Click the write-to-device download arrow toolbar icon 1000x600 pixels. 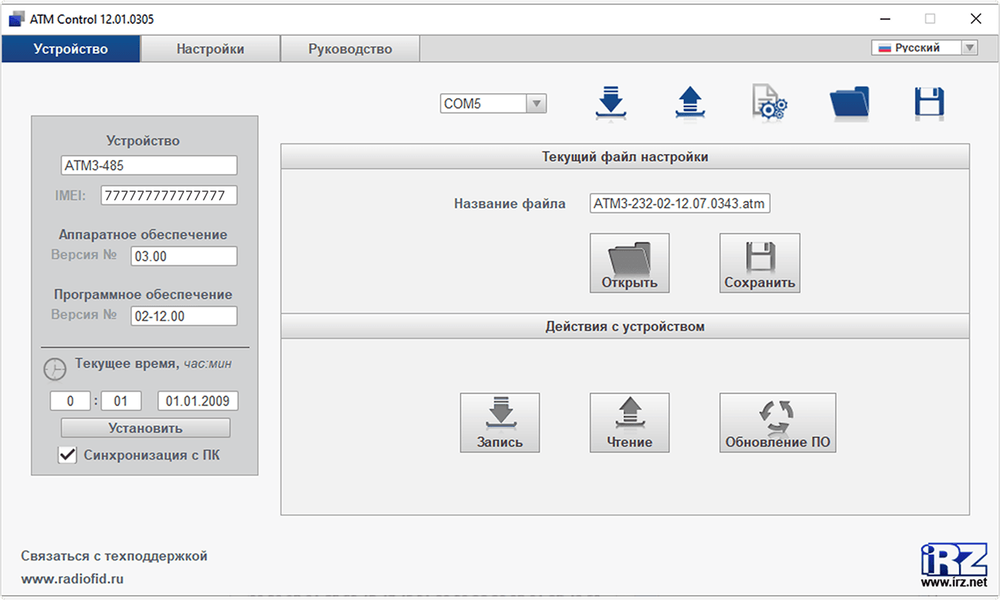[x=610, y=103]
